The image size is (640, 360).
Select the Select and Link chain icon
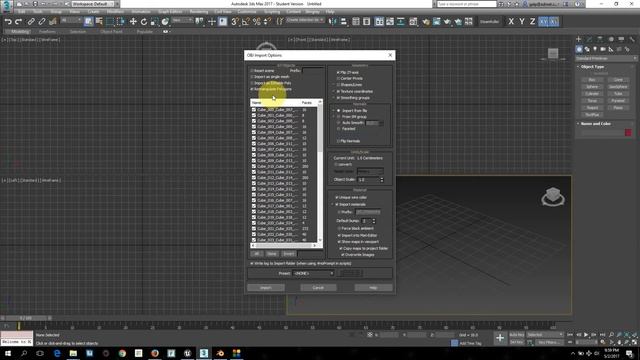point(31,22)
